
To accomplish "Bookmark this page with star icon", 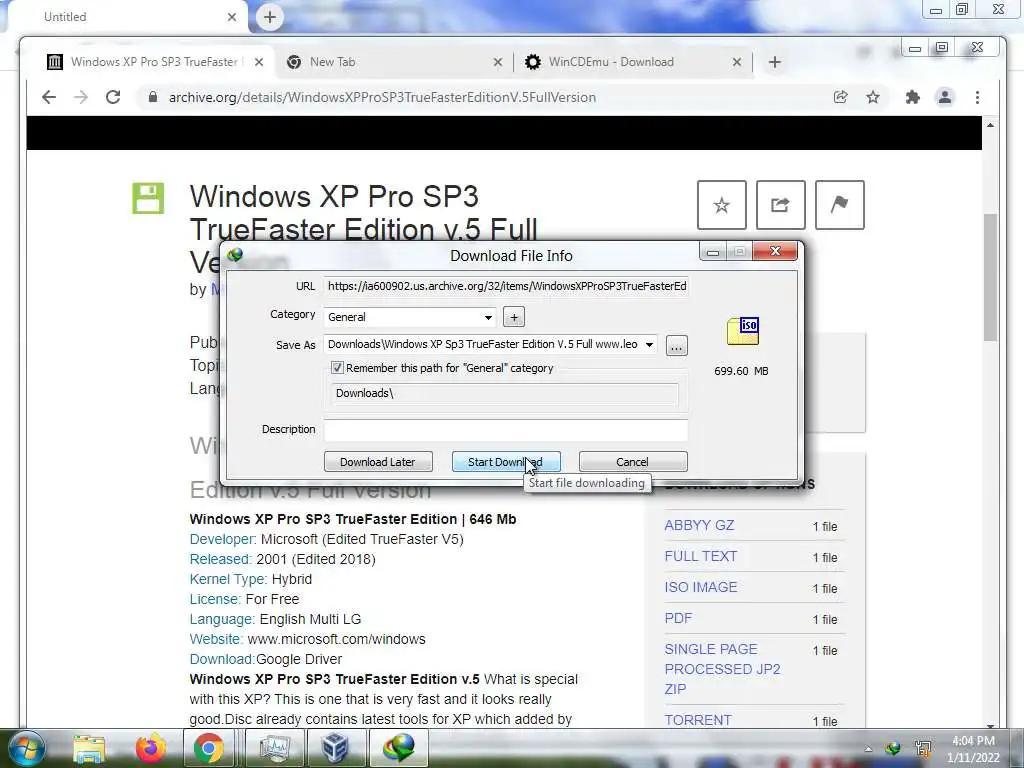I will coord(873,97).
